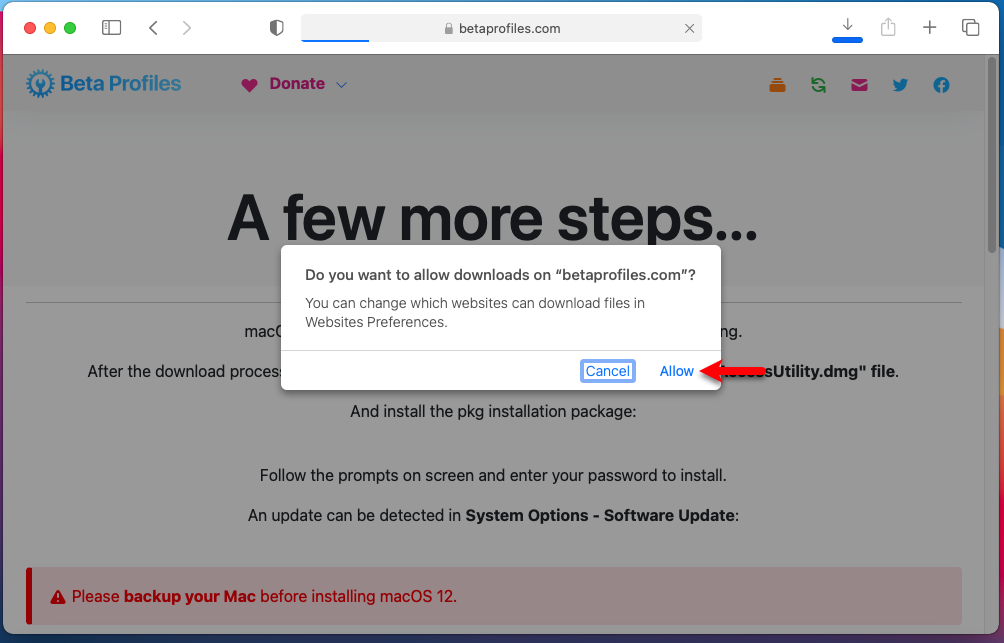Allow downloads on betaprofiles.com
The image size is (1004, 643).
pyautogui.click(x=676, y=371)
